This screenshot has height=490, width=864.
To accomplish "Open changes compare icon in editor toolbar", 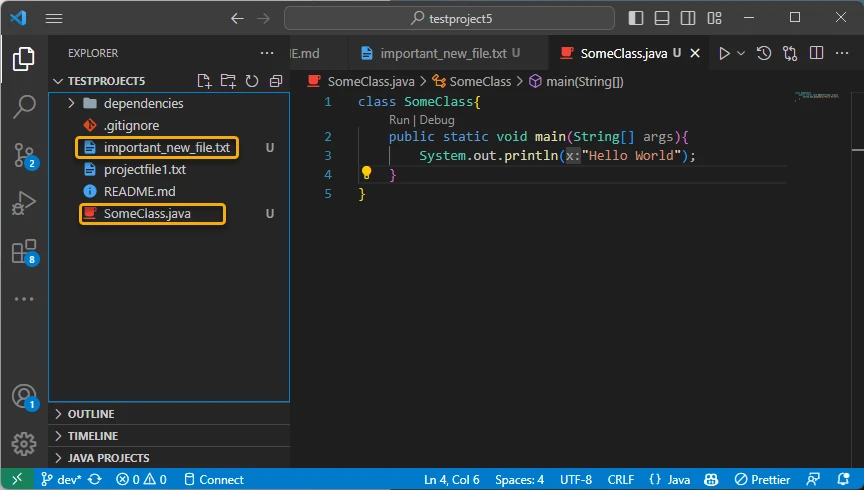I will point(790,53).
